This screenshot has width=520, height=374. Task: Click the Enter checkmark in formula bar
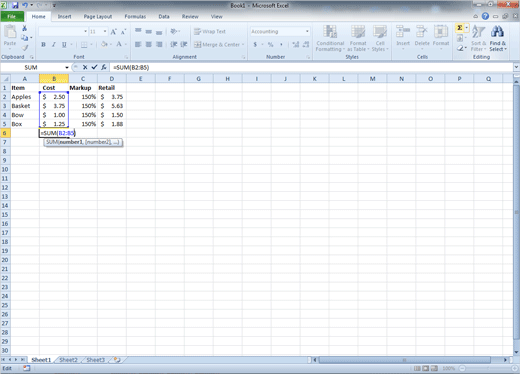[94, 67]
